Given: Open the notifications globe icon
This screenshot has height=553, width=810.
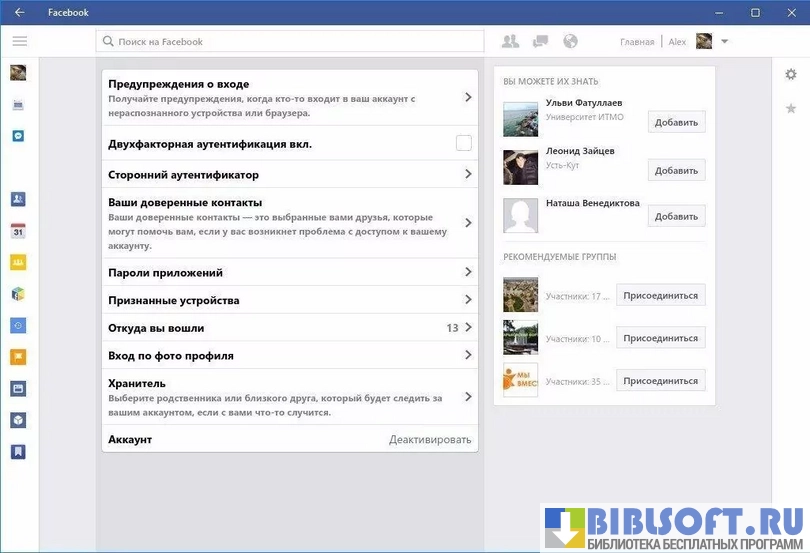Looking at the screenshot, I should (x=571, y=41).
